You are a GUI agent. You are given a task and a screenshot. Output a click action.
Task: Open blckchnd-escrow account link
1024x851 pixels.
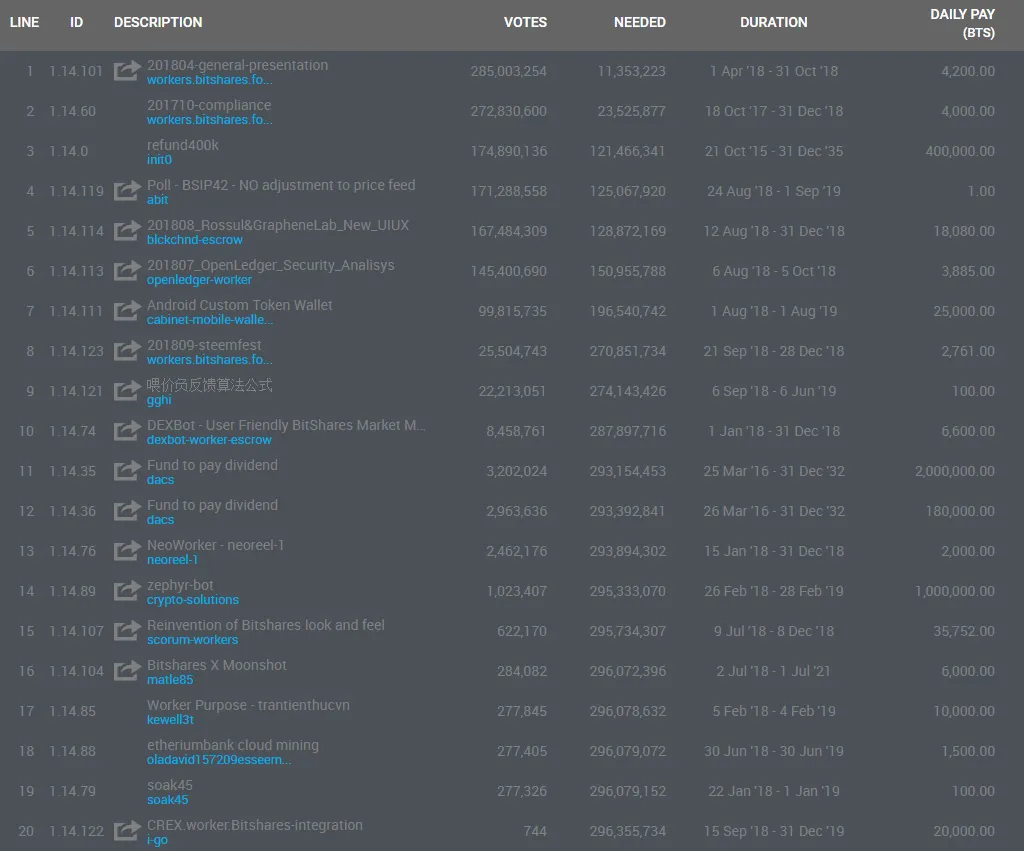pyautogui.click(x=195, y=240)
